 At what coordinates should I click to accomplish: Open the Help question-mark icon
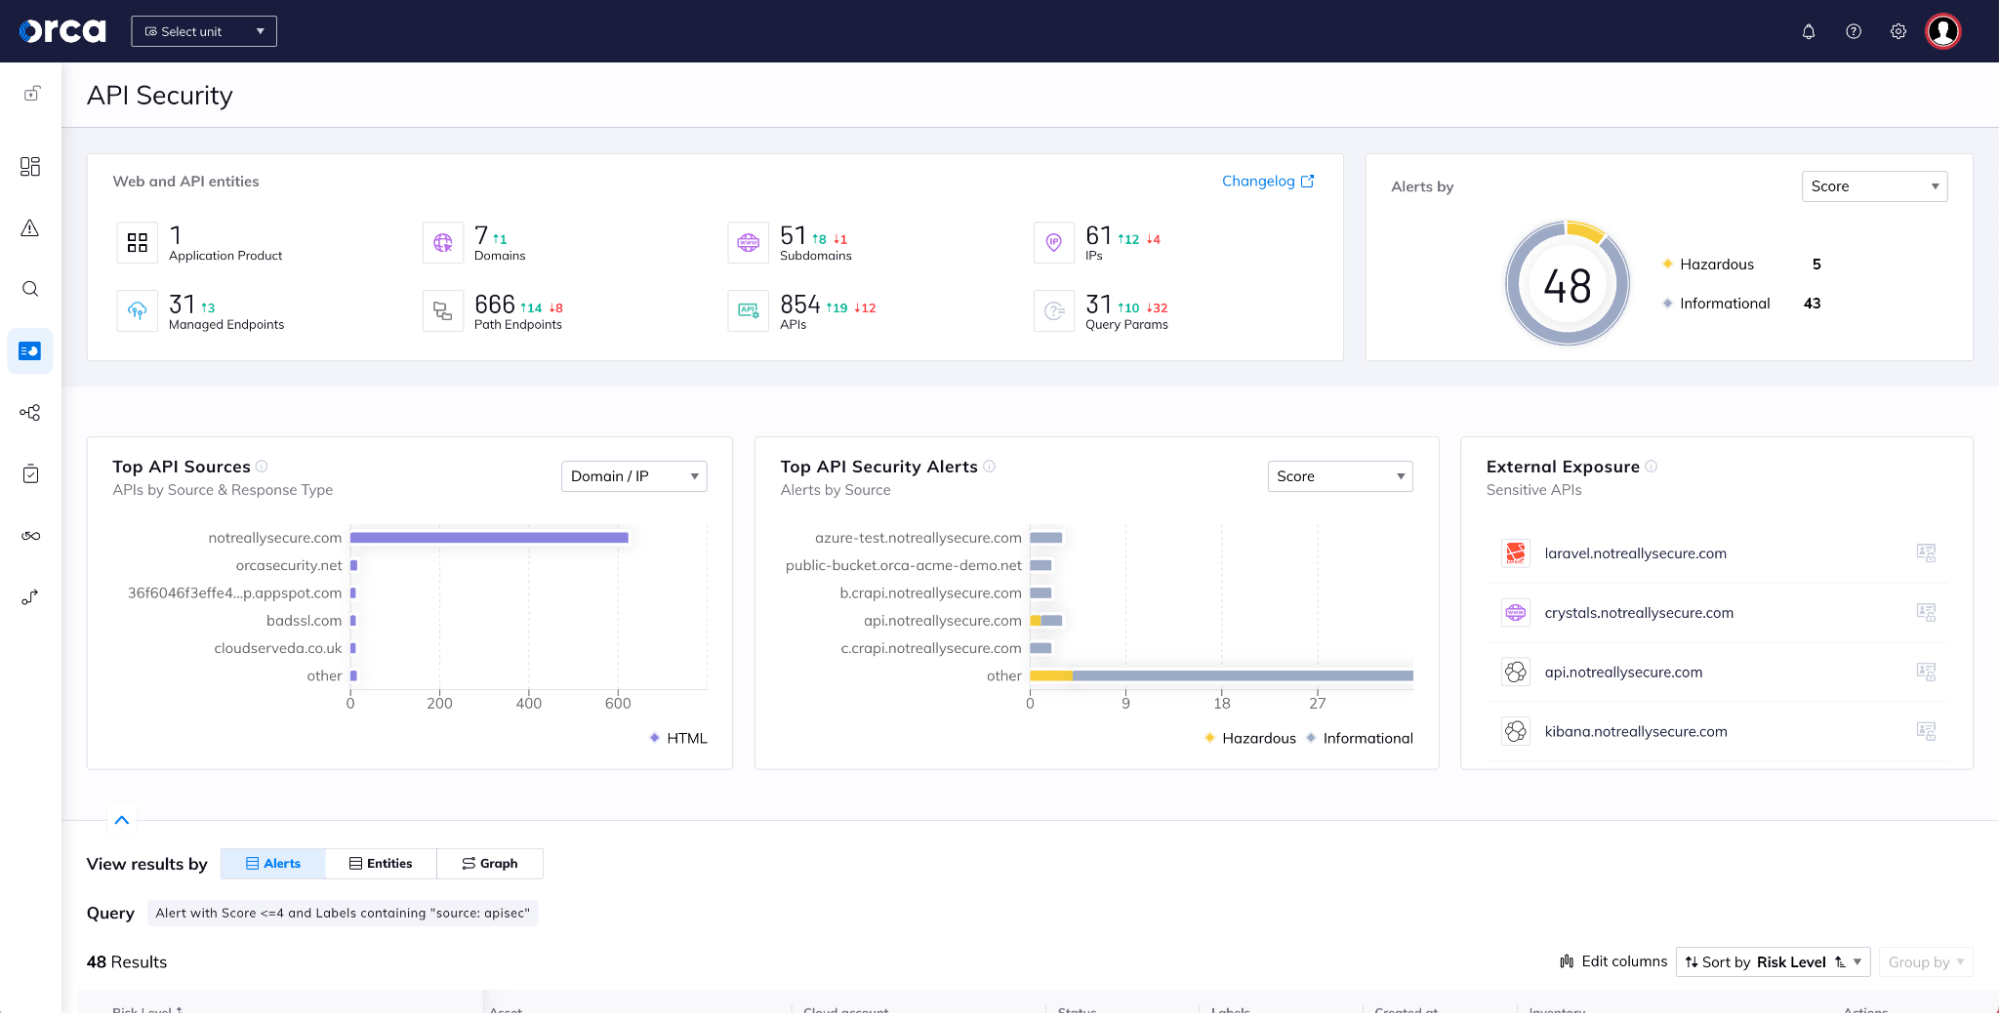(x=1853, y=31)
